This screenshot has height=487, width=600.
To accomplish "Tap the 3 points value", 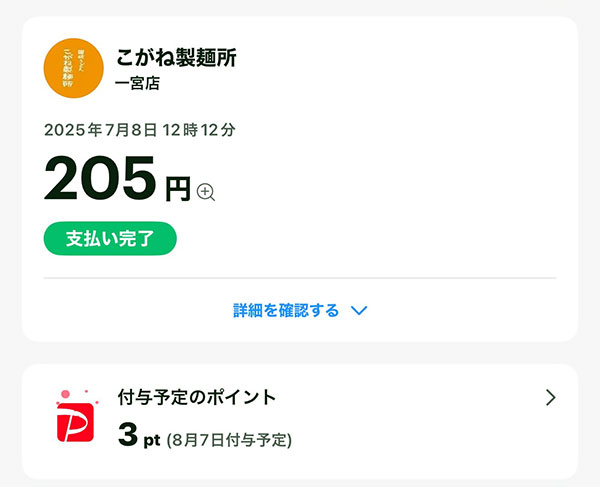I will point(128,435).
